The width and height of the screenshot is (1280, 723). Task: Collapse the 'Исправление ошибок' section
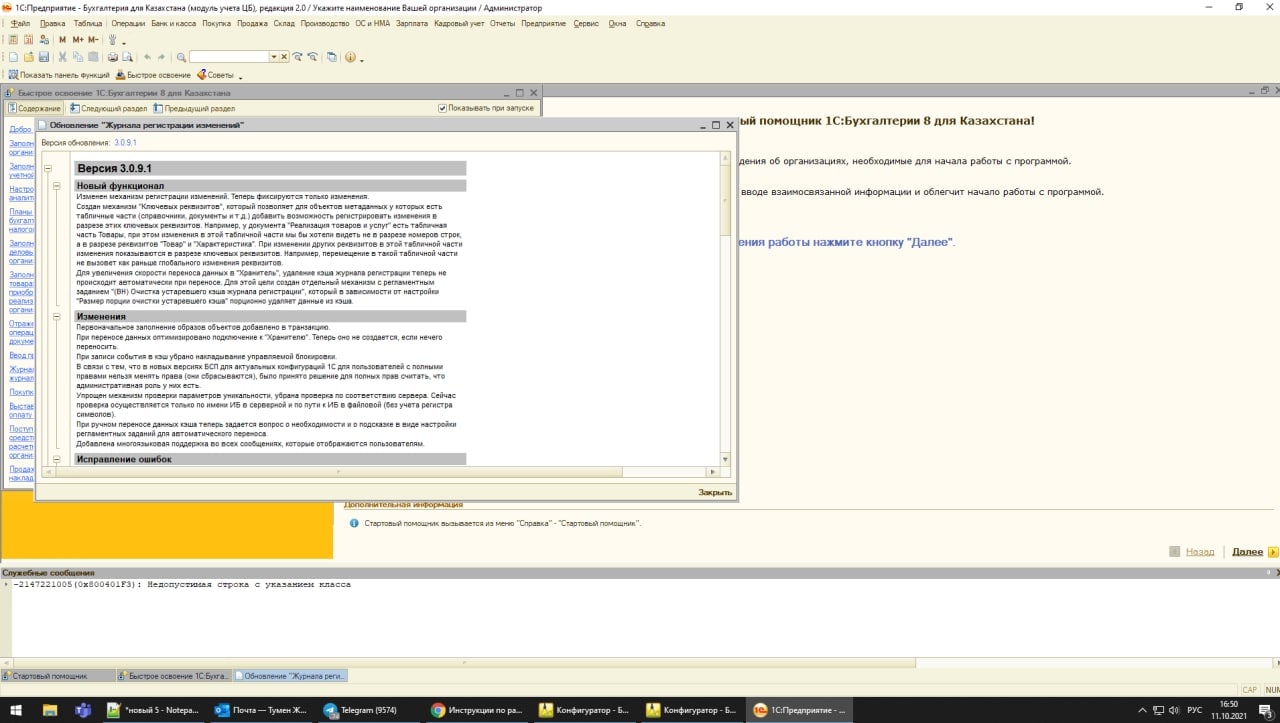[x=57, y=459]
